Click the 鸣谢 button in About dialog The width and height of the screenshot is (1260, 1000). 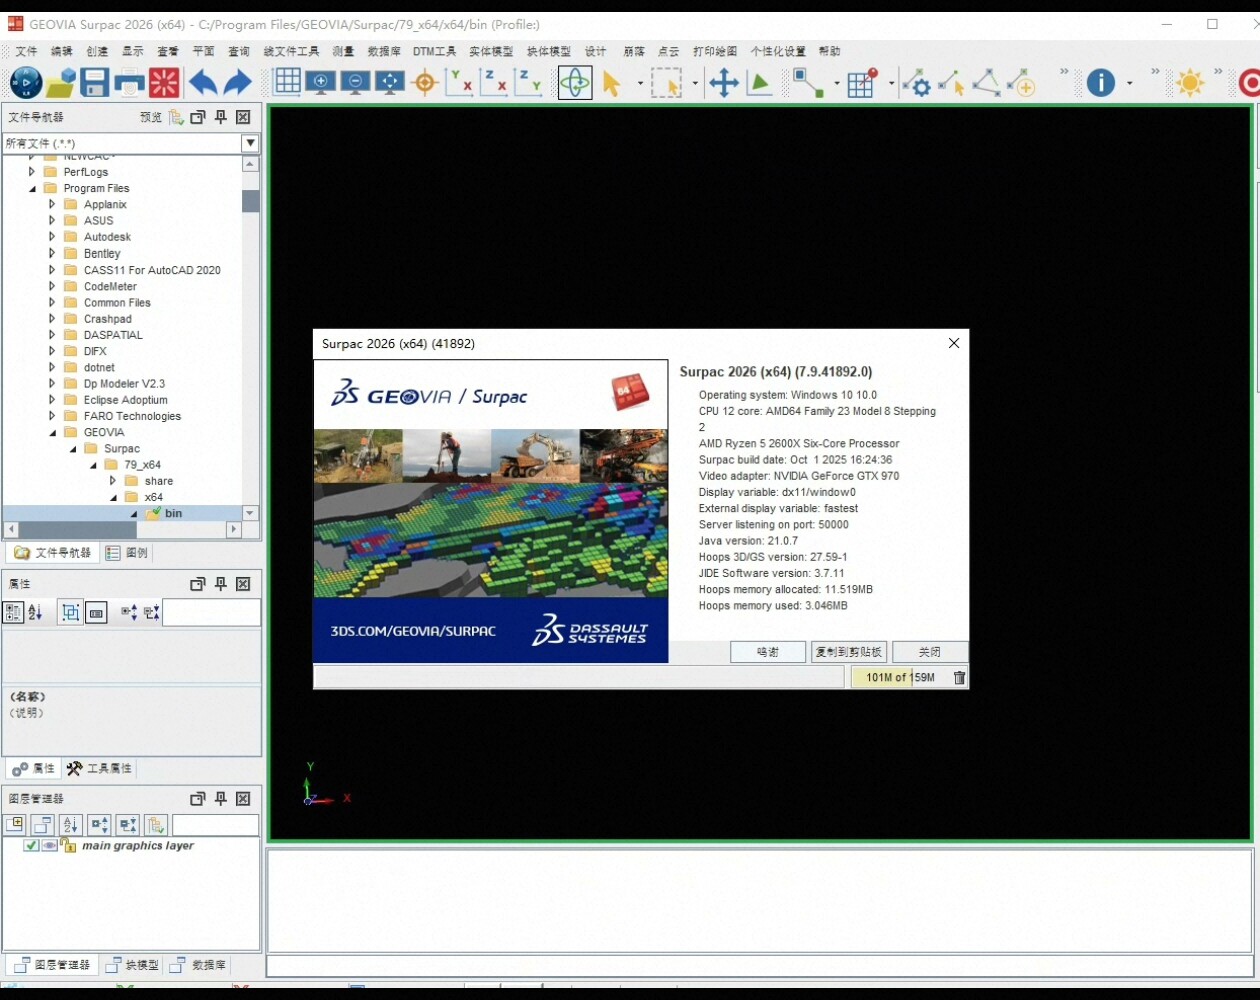pos(768,652)
